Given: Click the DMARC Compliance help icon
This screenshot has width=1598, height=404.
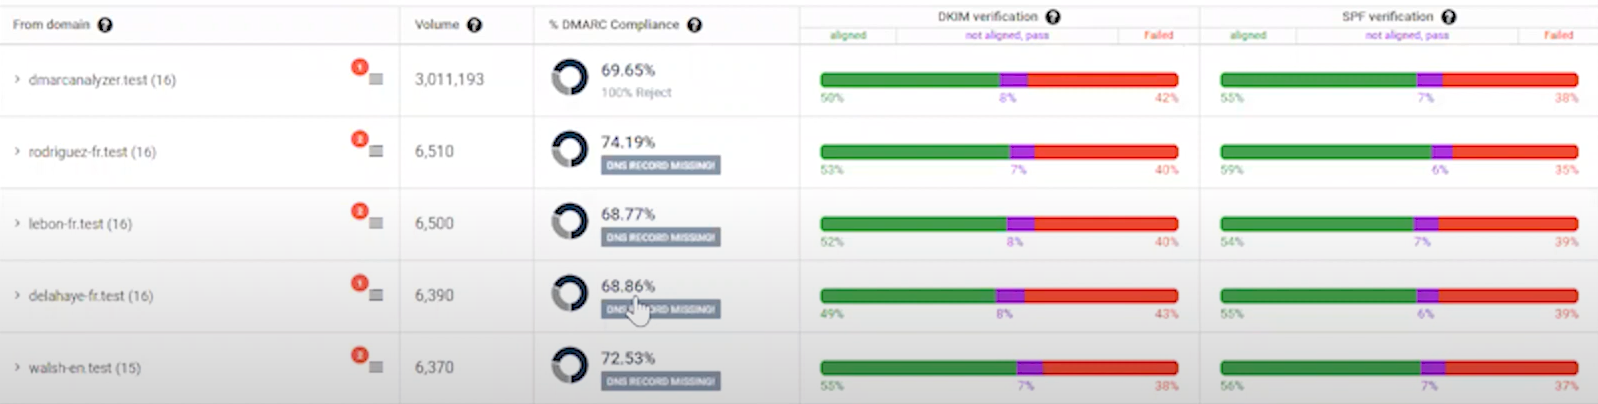Looking at the screenshot, I should (694, 25).
